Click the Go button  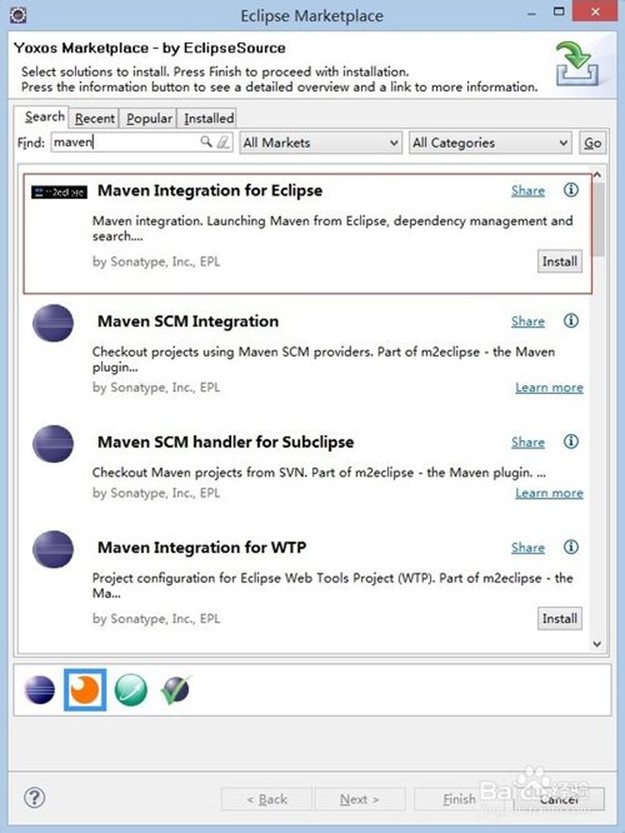[593, 143]
